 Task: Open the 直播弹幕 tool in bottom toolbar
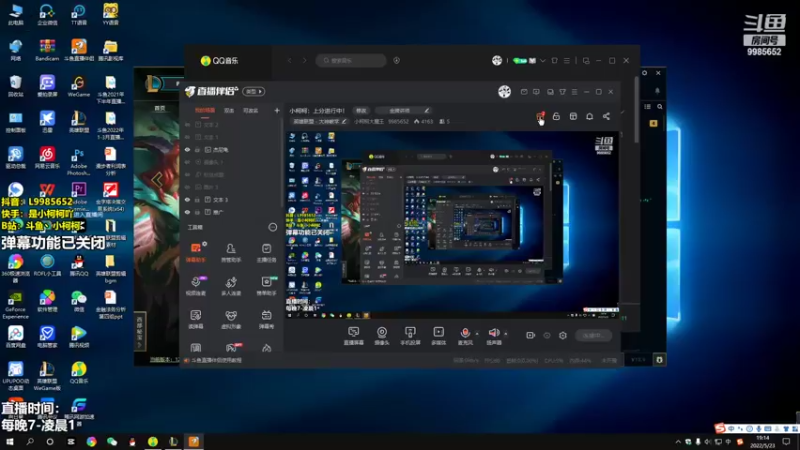[x=353, y=336]
